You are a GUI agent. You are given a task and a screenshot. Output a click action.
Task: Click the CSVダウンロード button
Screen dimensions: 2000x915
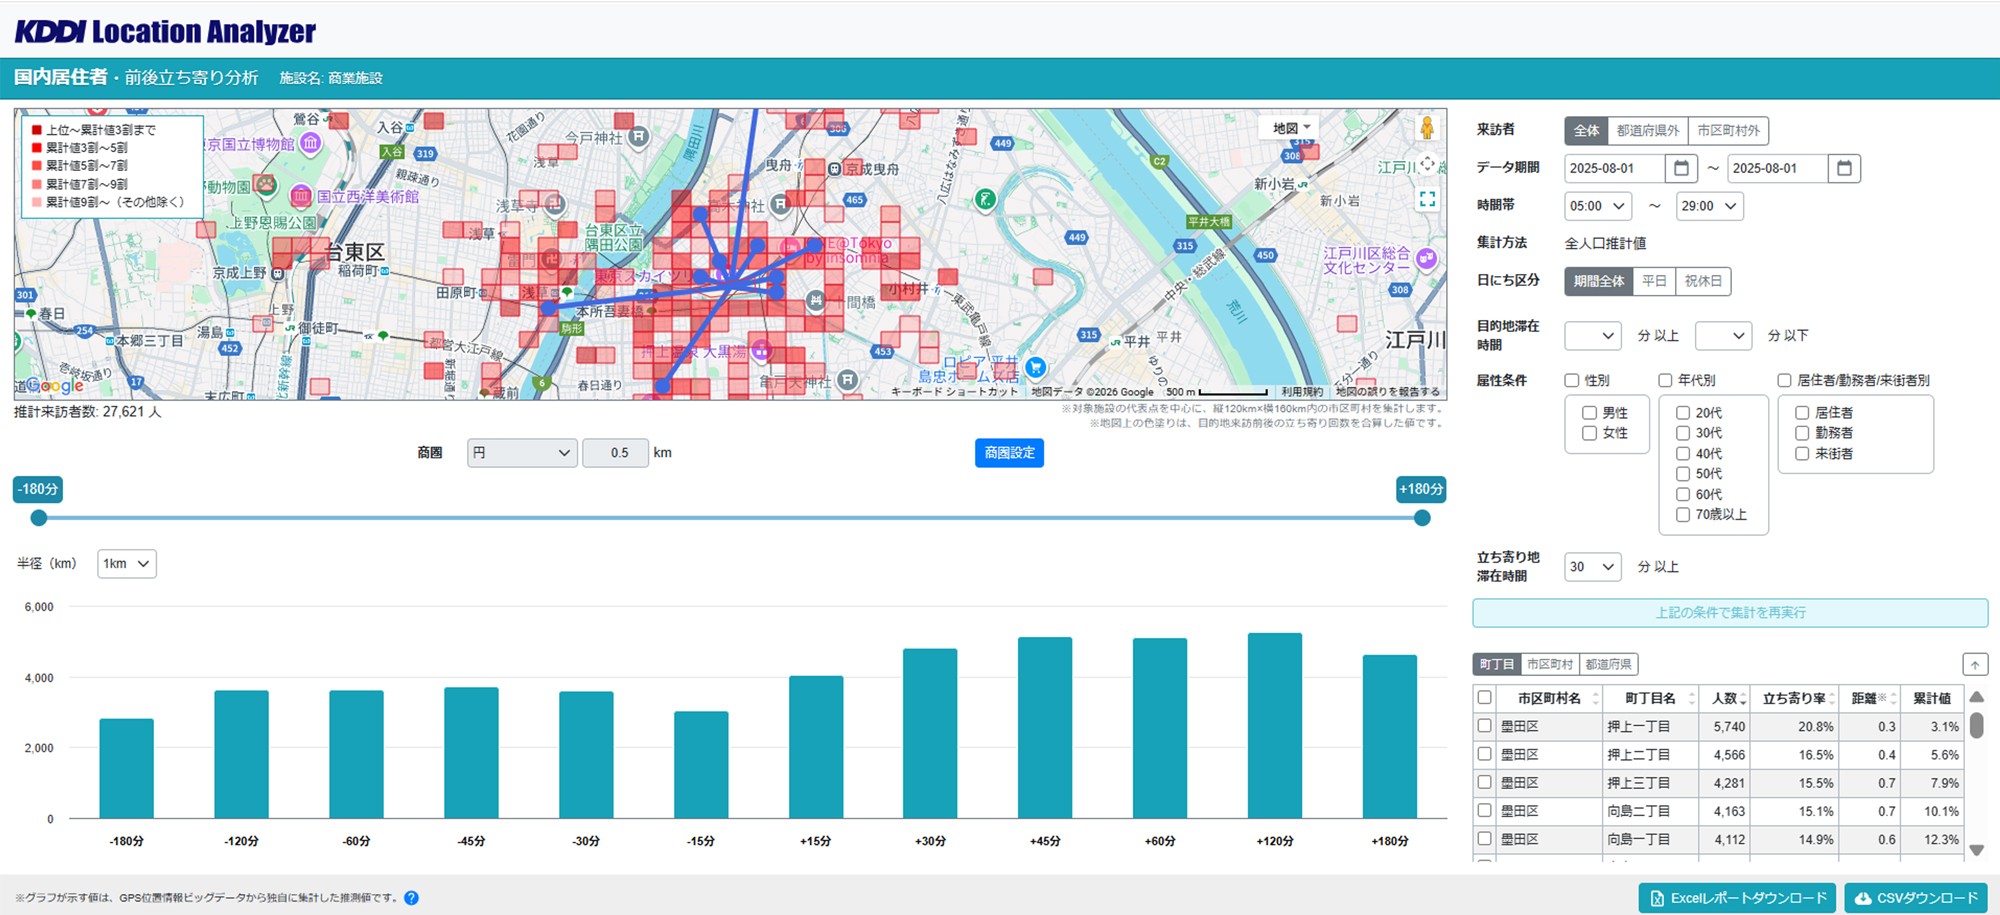(x=1915, y=898)
